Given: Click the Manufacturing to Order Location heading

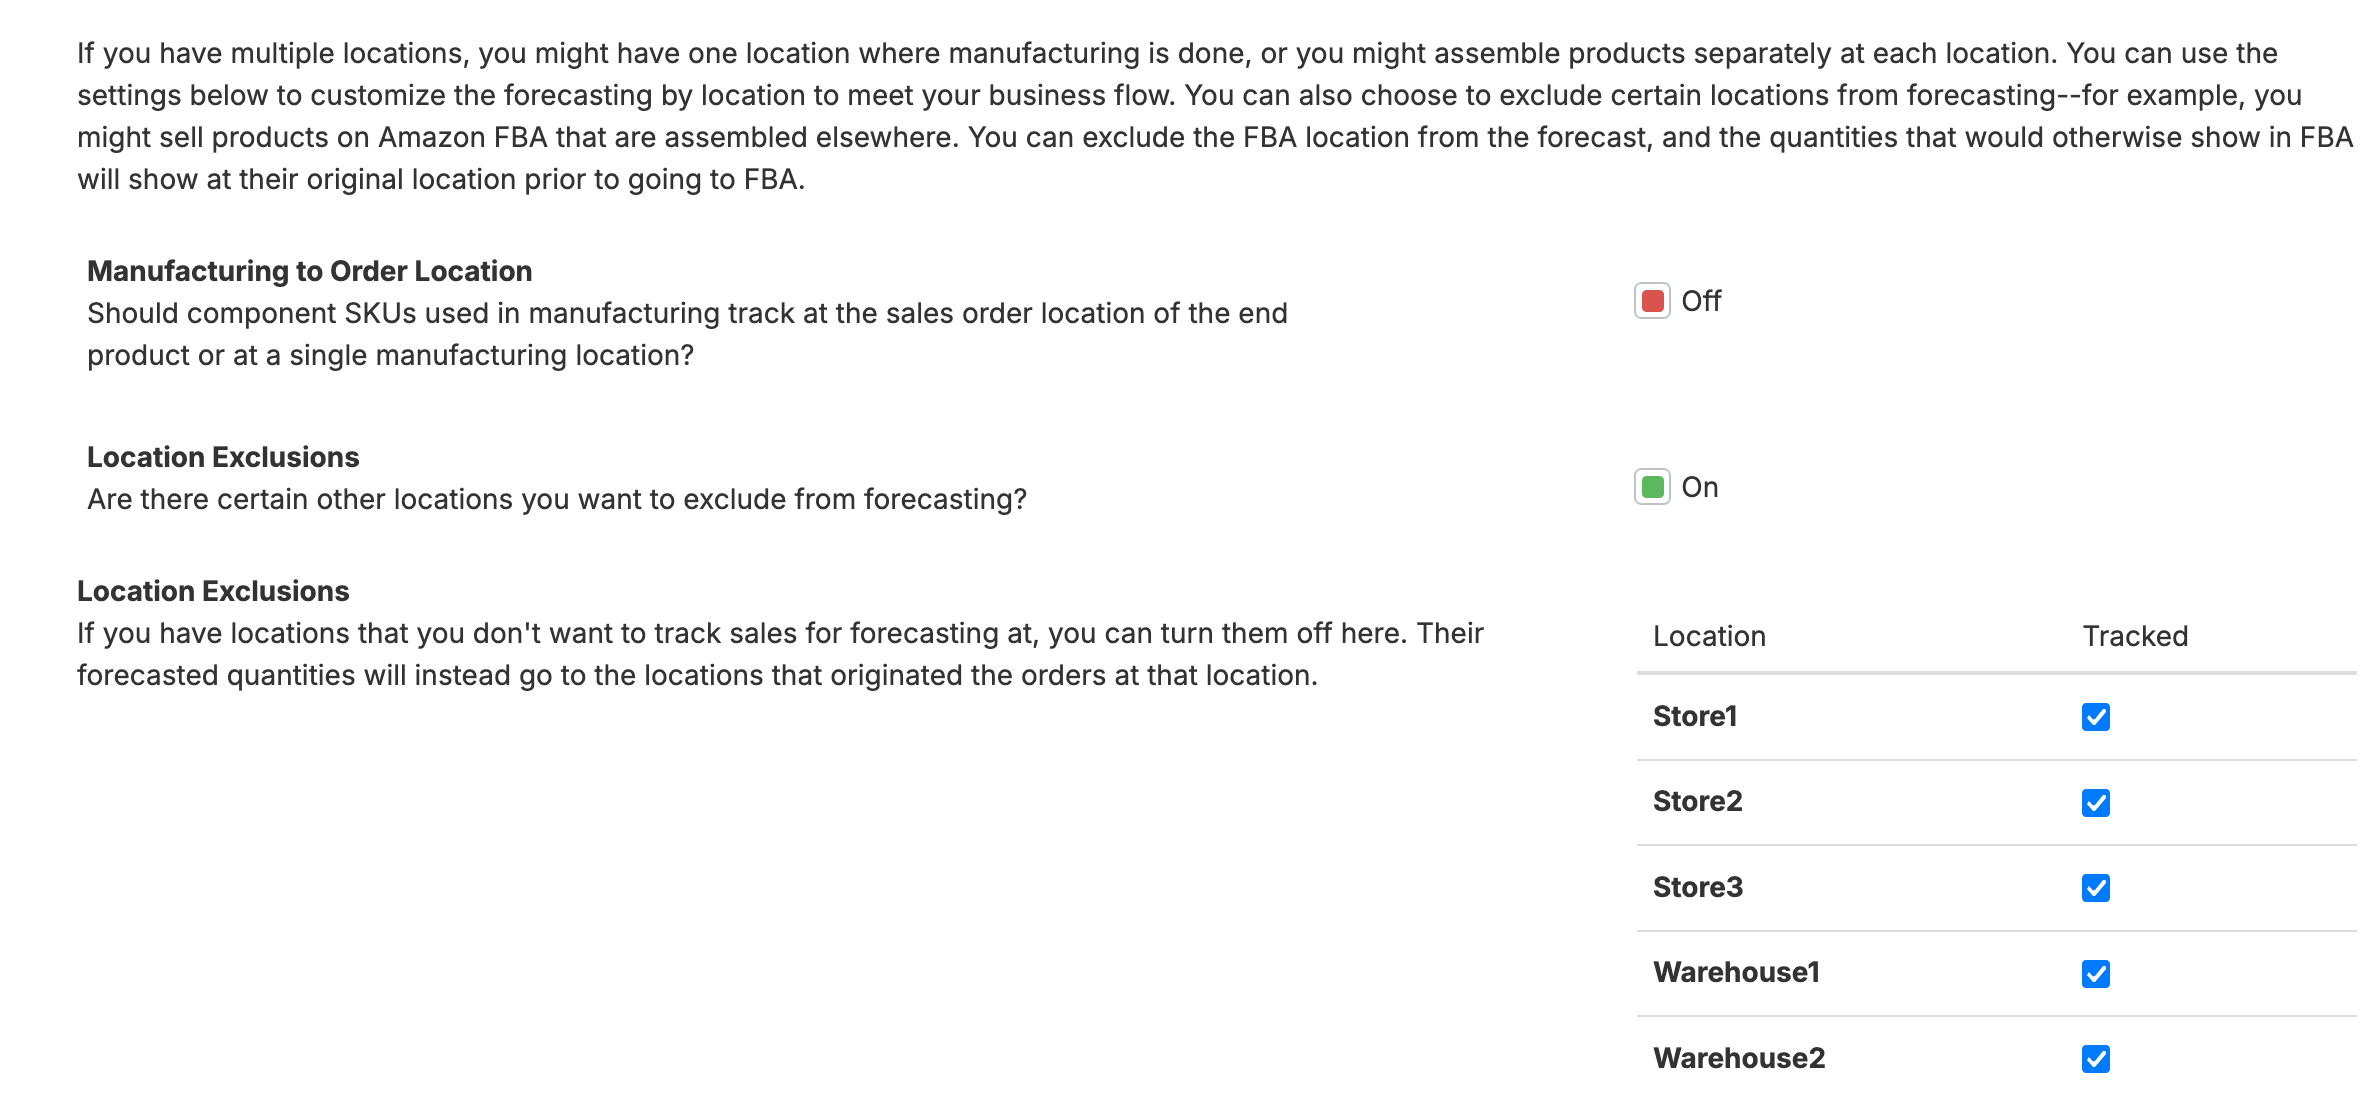Looking at the screenshot, I should click(x=309, y=270).
